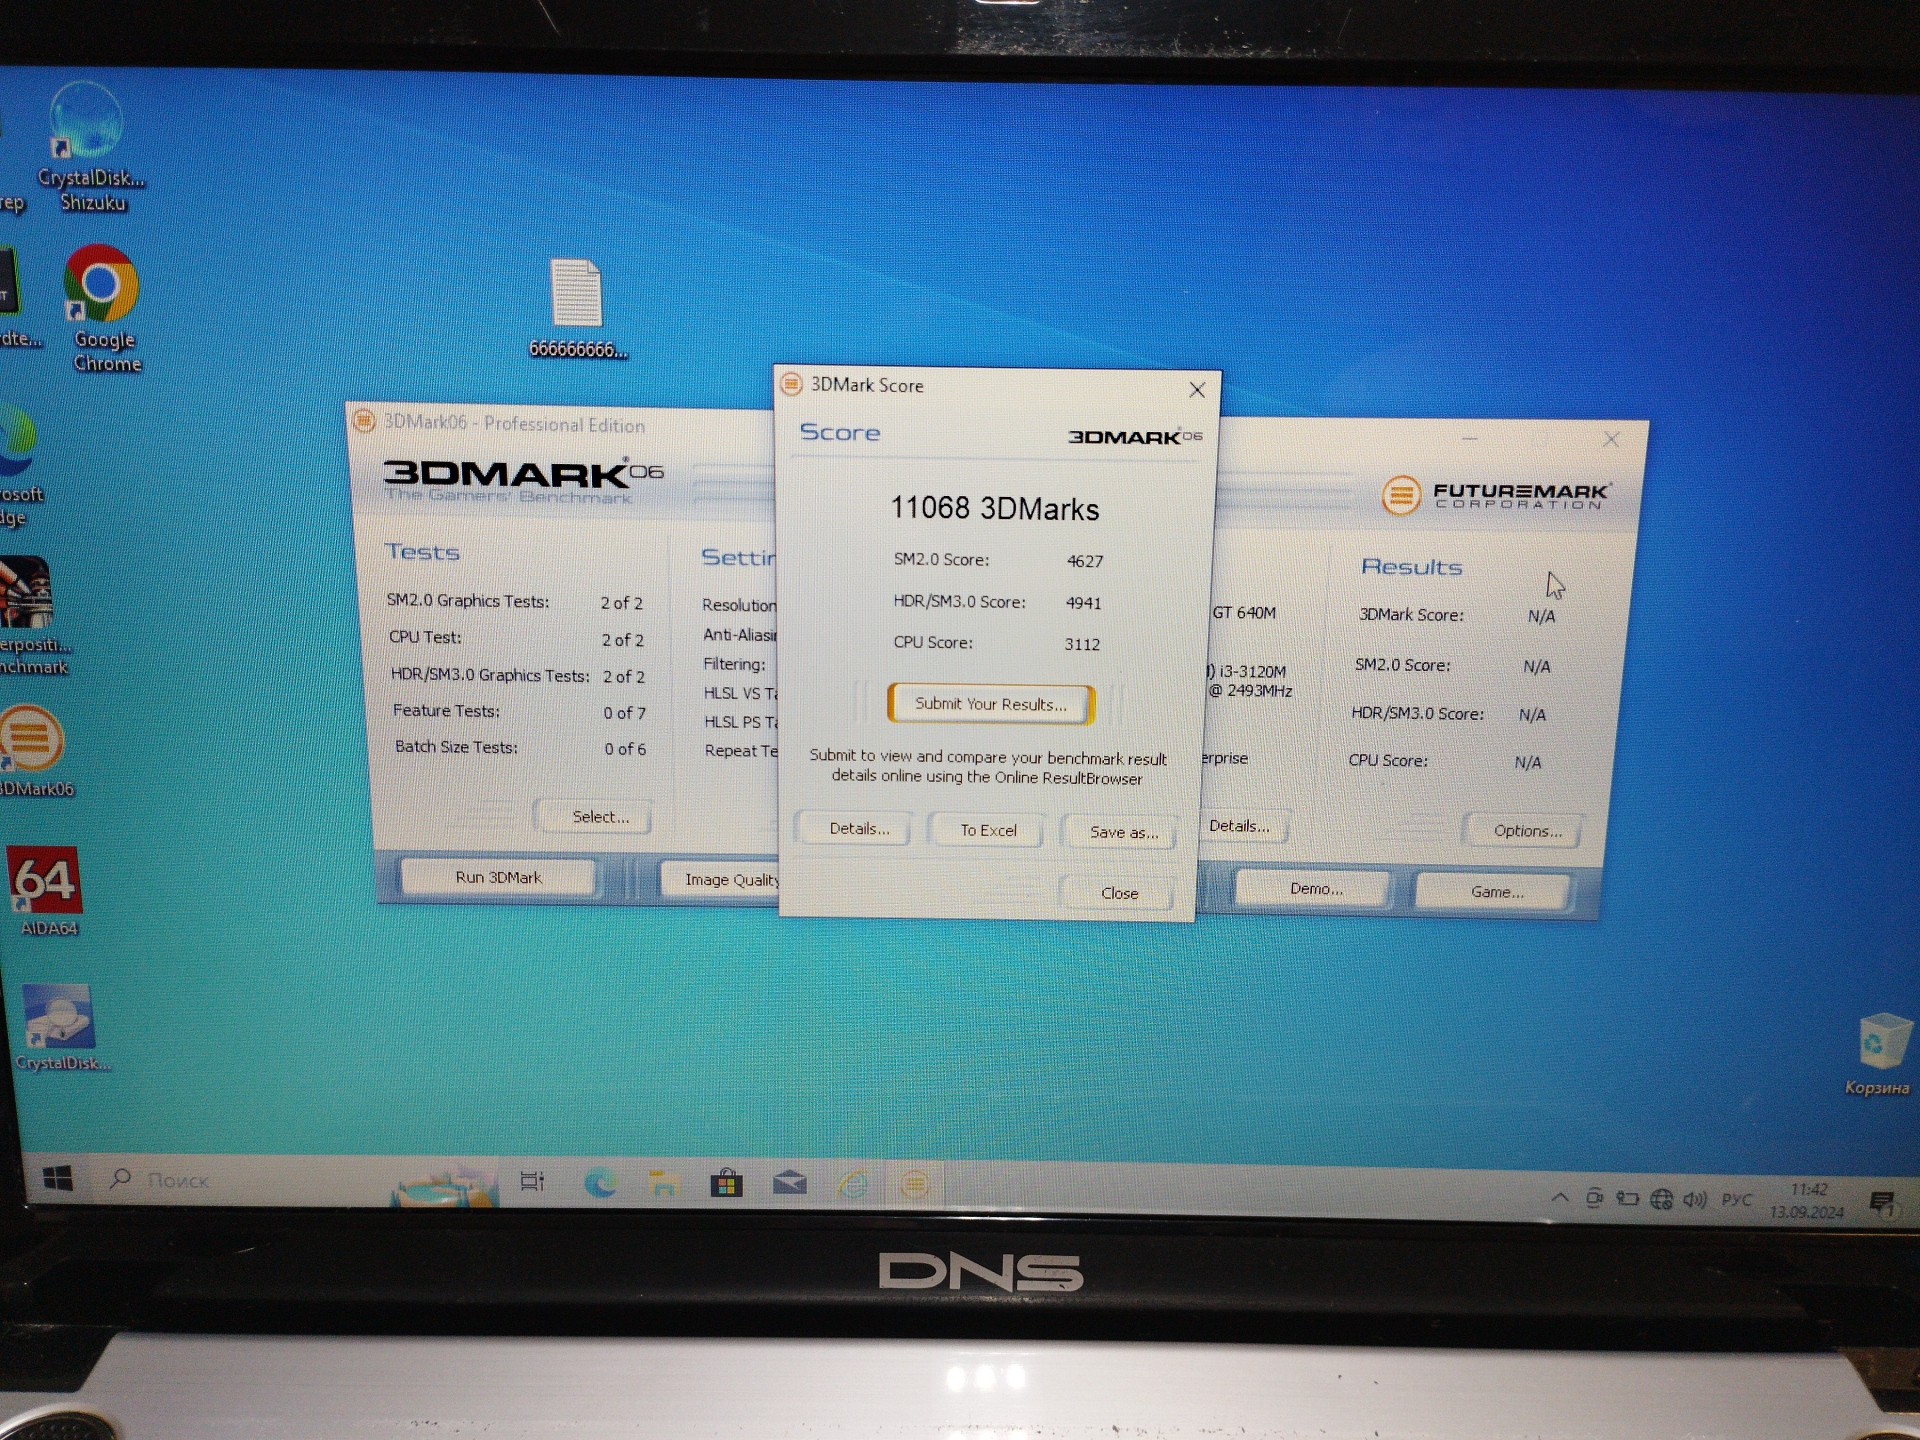Open the Mail app from taskbar
This screenshot has height=1440, width=1920.
coord(790,1185)
